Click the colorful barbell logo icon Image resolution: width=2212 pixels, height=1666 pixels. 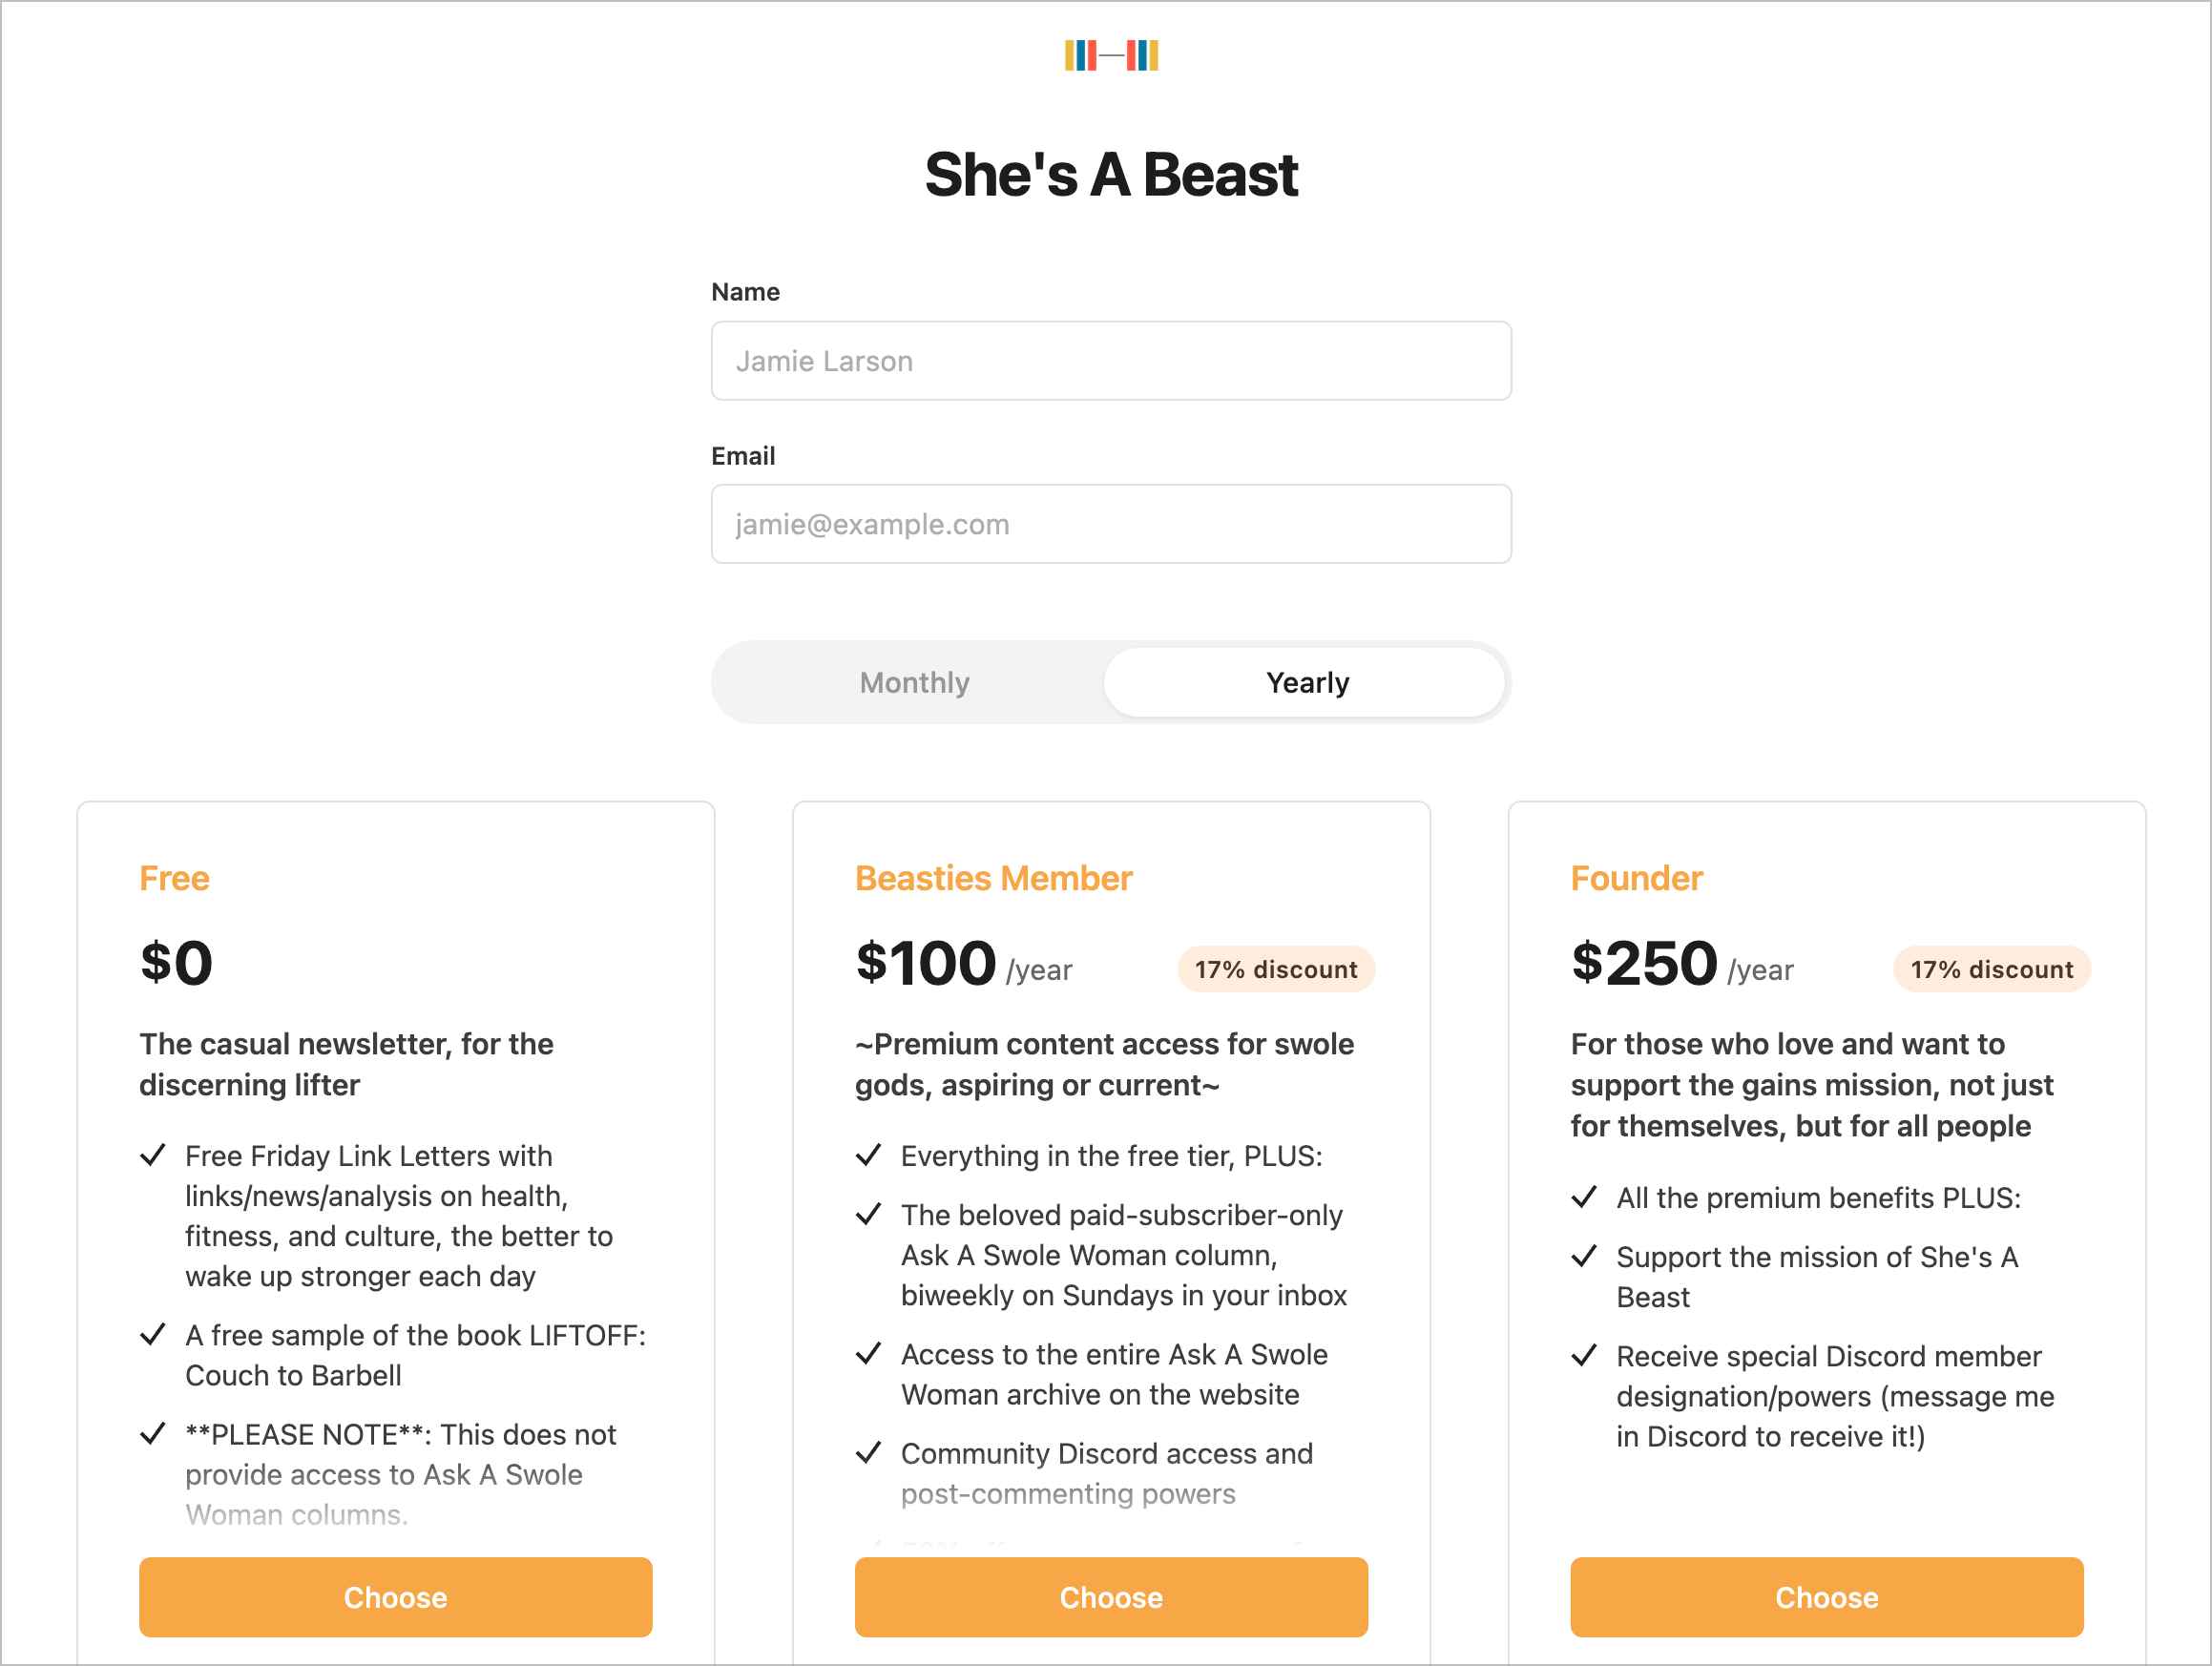[x=1111, y=55]
